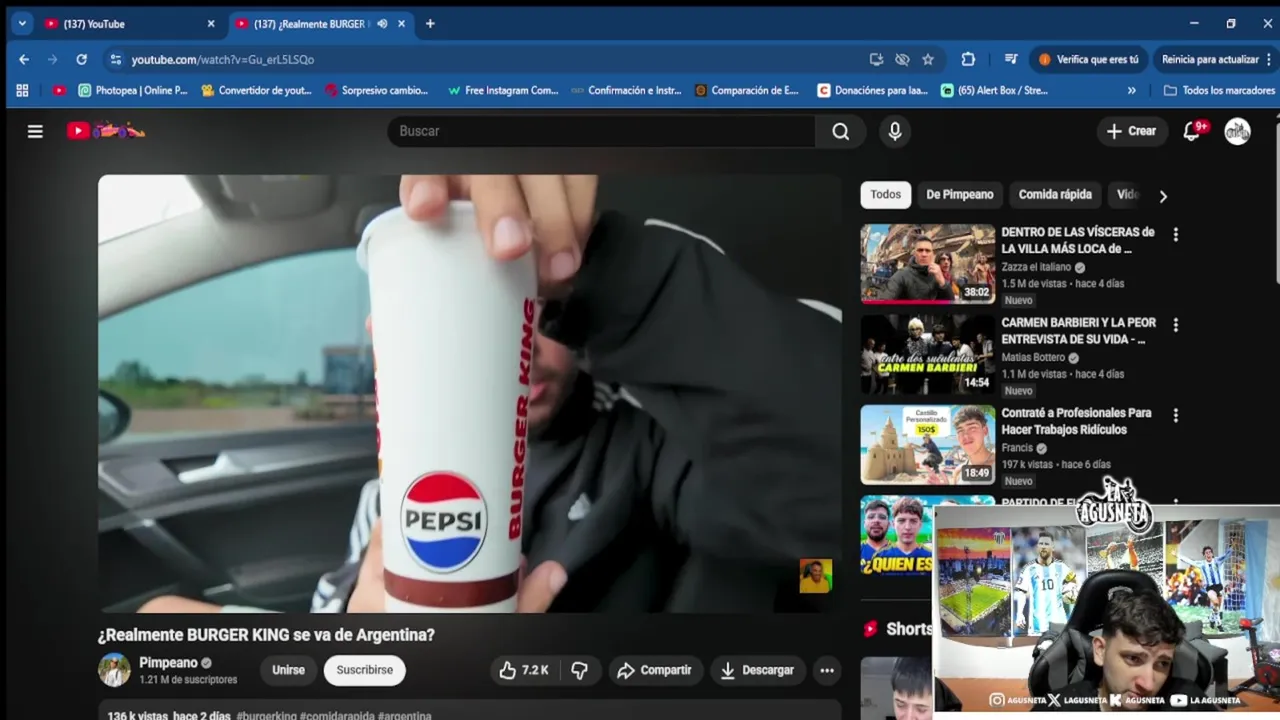Click the channel watermark in the video corner

(x=815, y=575)
